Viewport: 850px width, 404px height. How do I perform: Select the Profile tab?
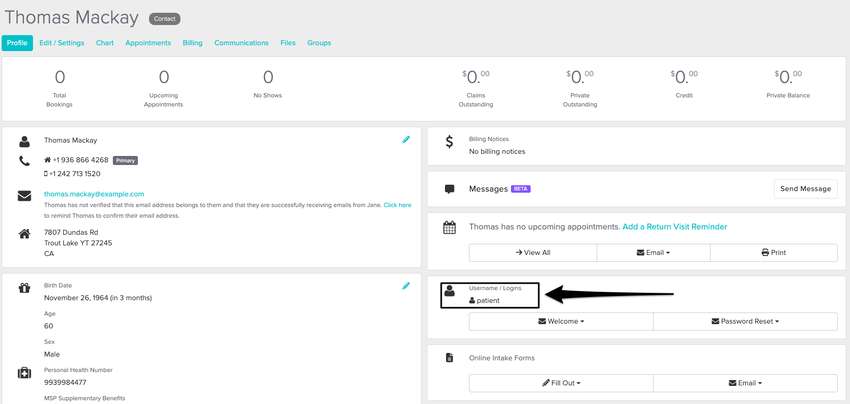[17, 43]
